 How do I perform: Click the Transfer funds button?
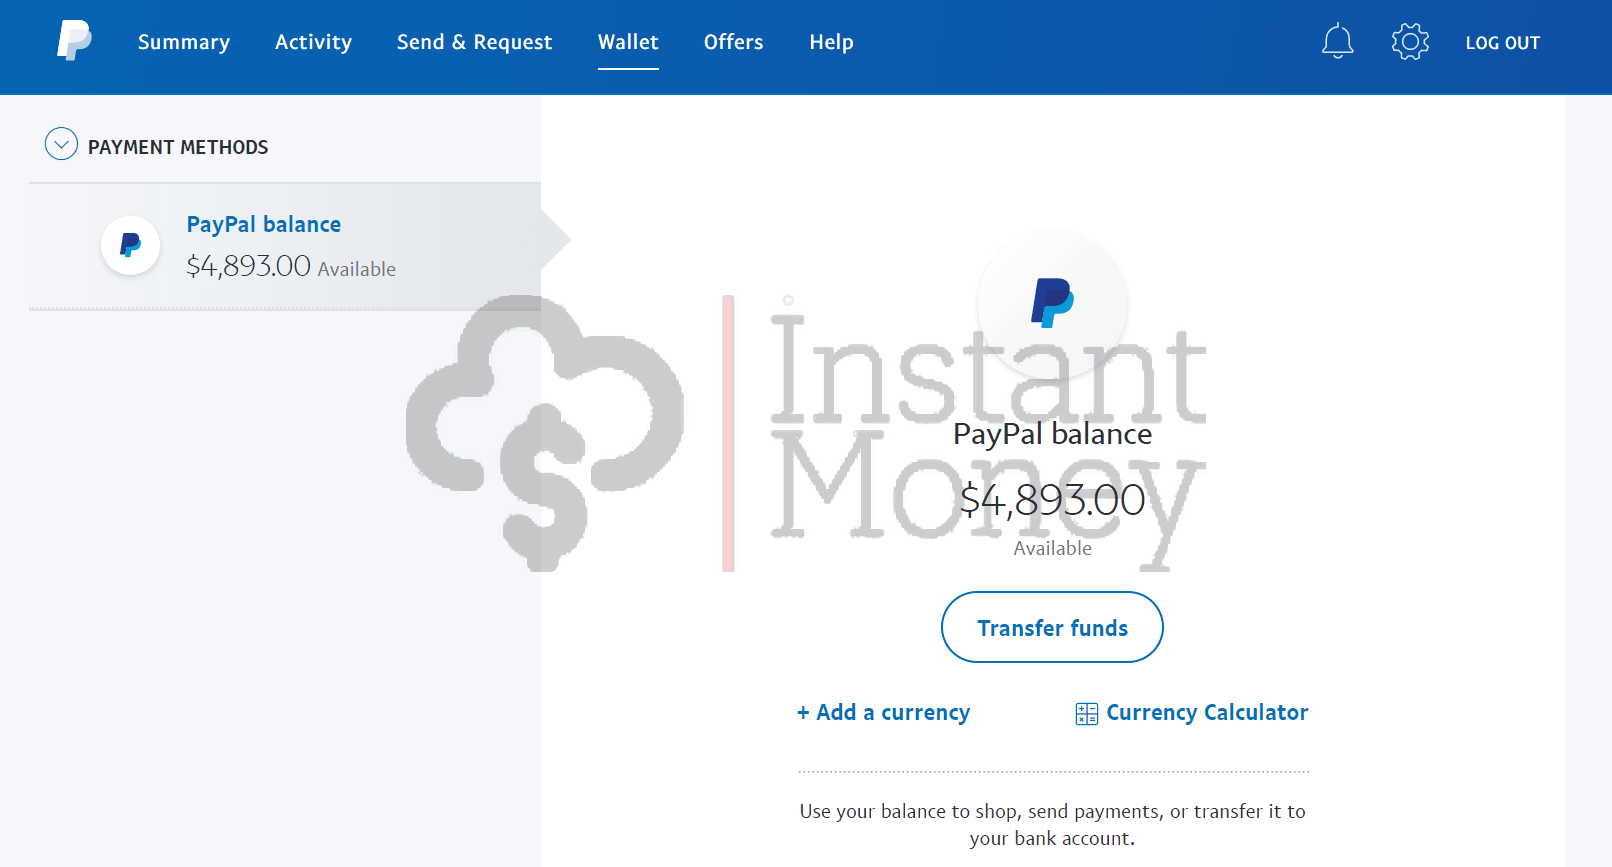(x=1052, y=627)
